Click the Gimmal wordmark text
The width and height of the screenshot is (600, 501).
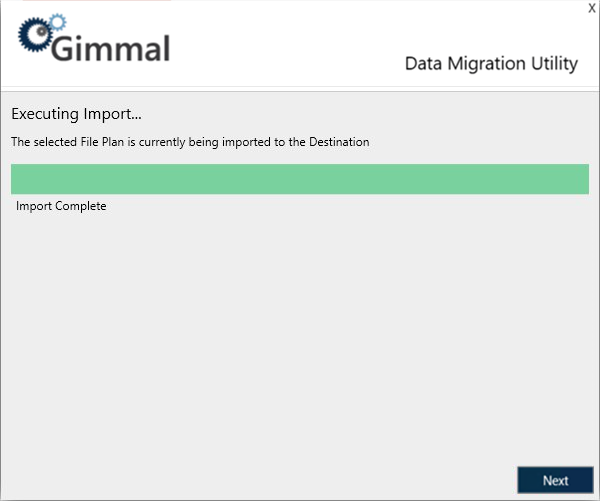point(112,47)
